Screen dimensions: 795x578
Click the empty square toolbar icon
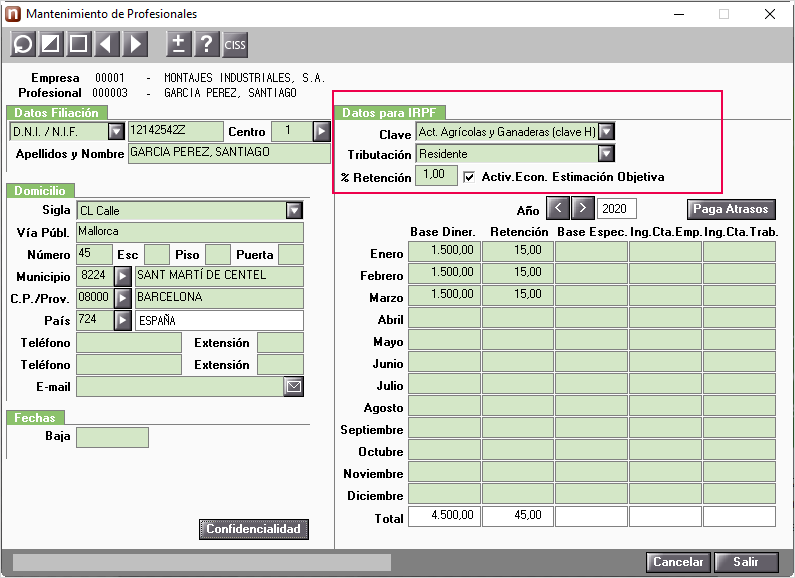click(x=78, y=44)
